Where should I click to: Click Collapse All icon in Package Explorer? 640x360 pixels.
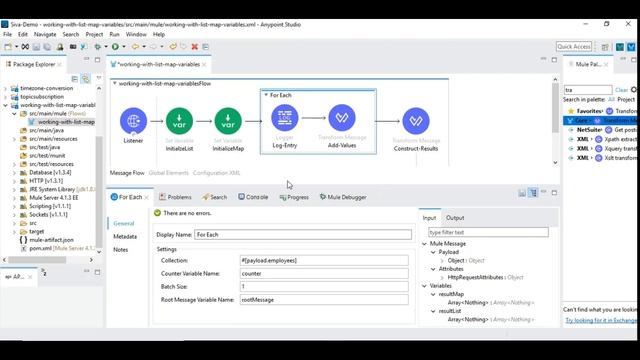pos(75,78)
